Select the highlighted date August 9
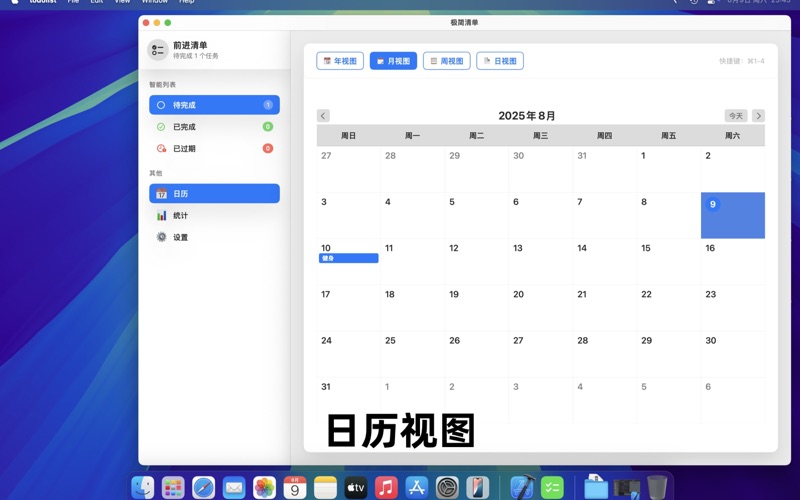Image resolution: width=800 pixels, height=500 pixels. click(732, 215)
